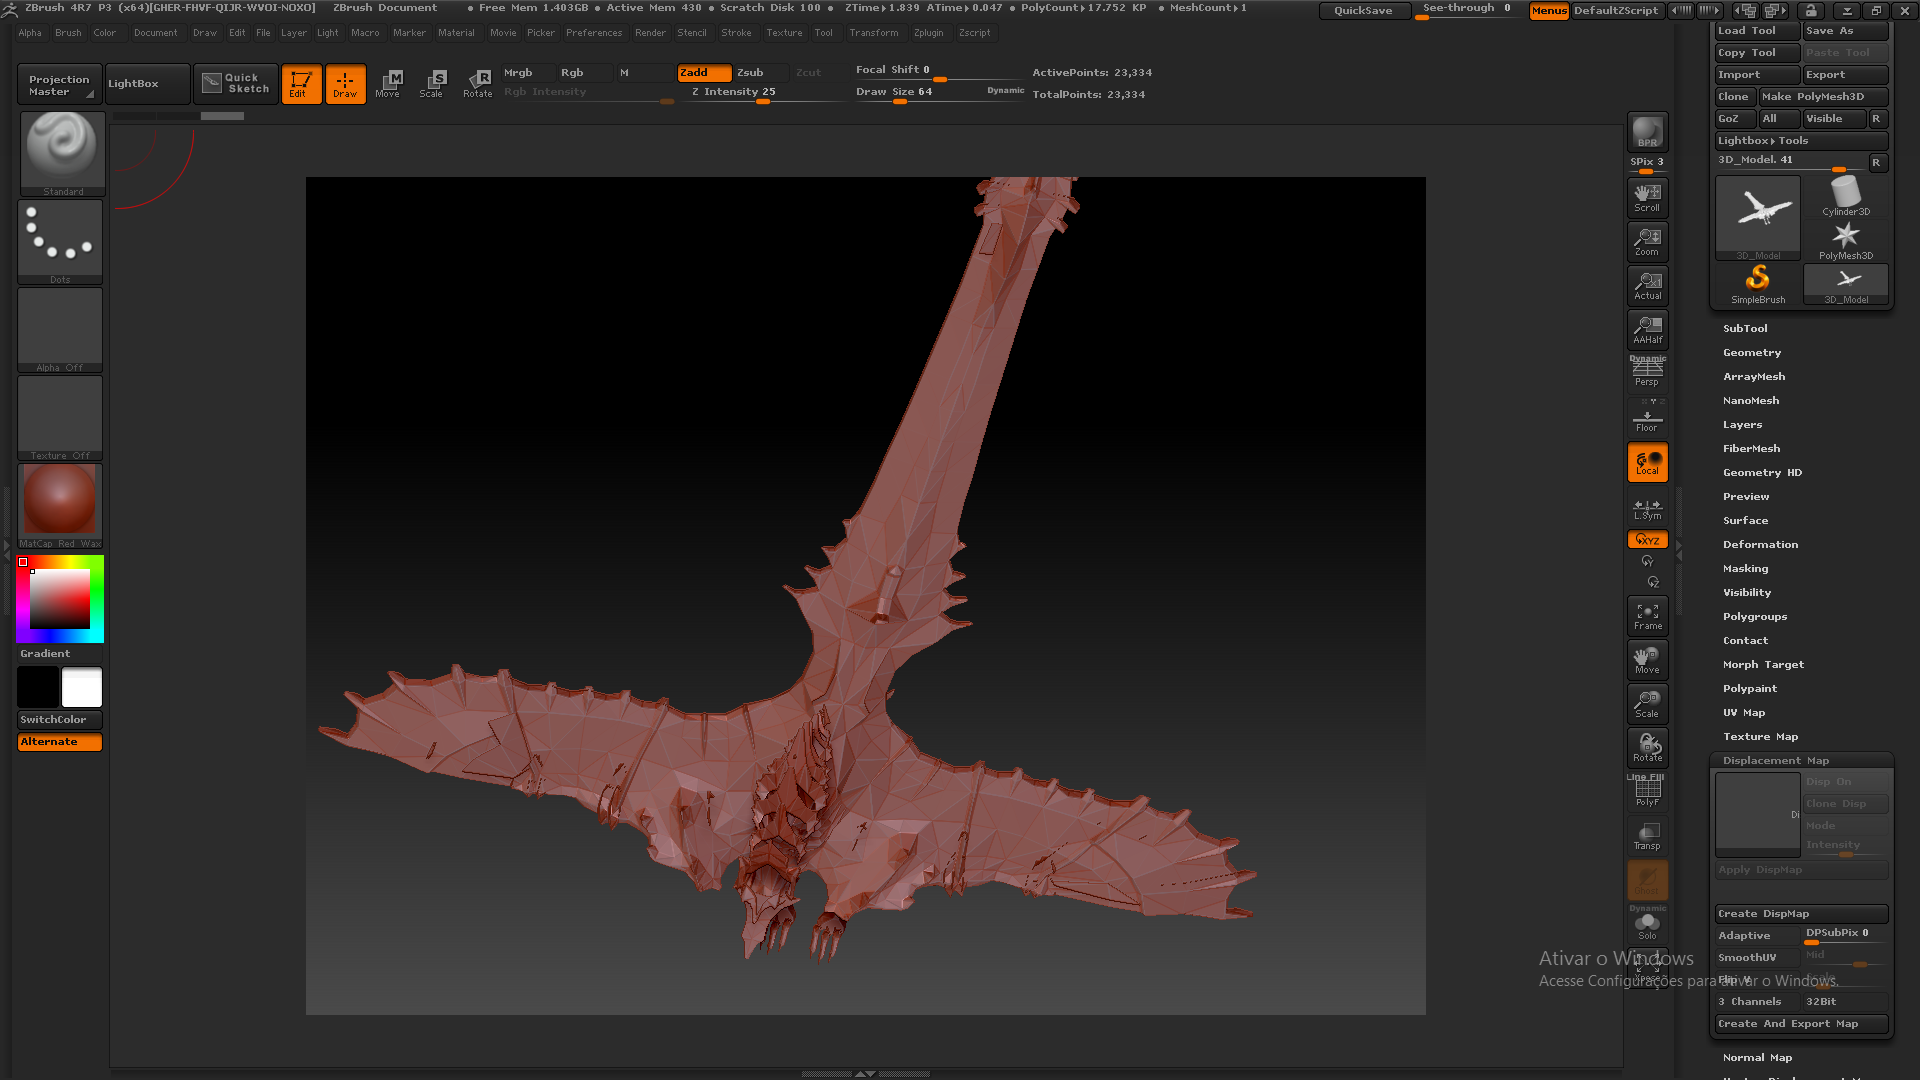
Task: Click the Projection Master button
Action: (59, 85)
